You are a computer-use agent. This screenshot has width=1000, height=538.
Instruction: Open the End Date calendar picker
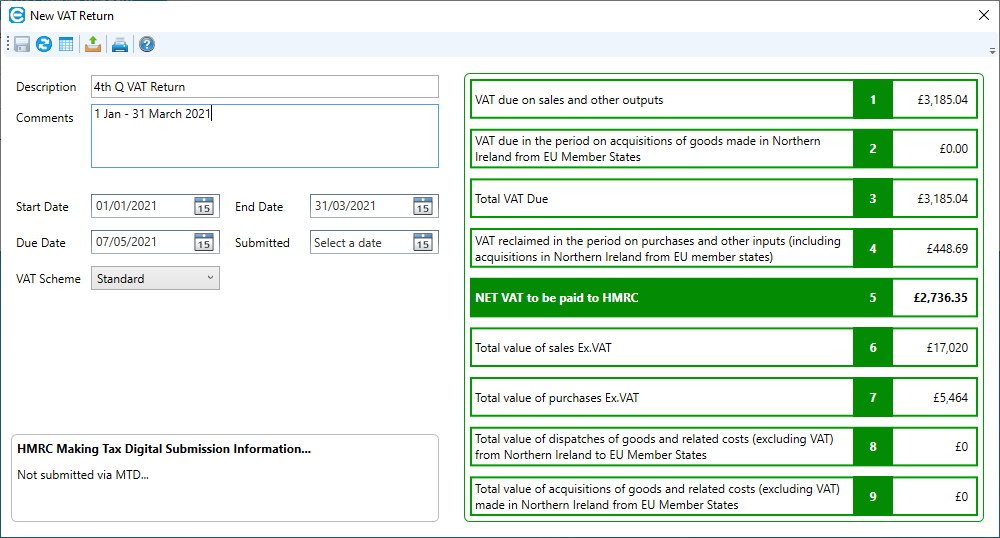coord(423,207)
